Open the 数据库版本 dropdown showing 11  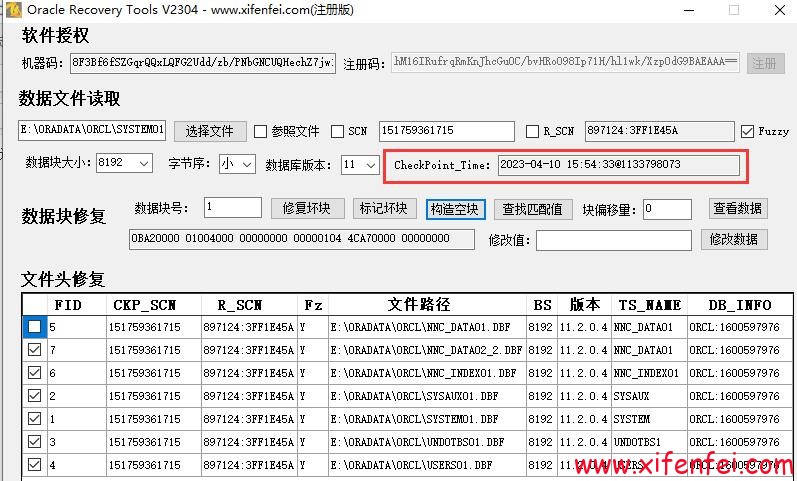click(x=360, y=164)
